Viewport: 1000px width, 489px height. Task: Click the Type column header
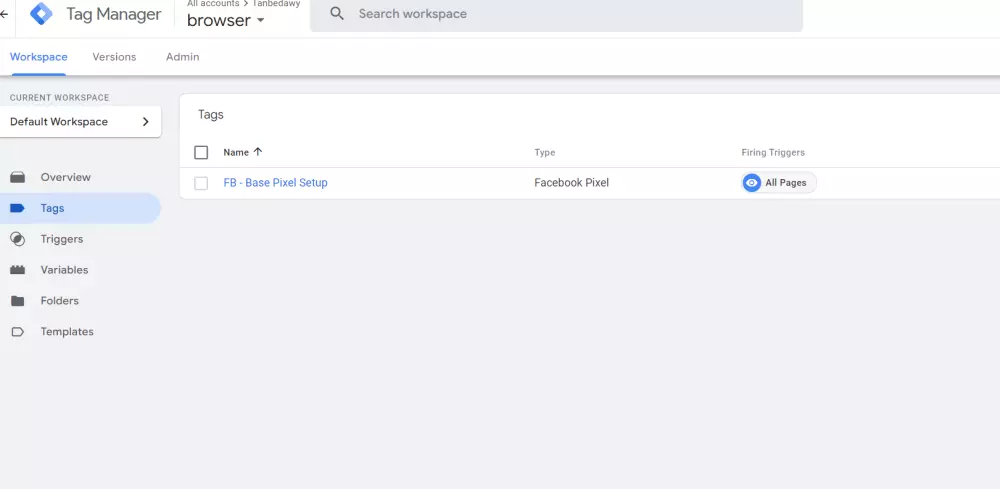click(545, 152)
